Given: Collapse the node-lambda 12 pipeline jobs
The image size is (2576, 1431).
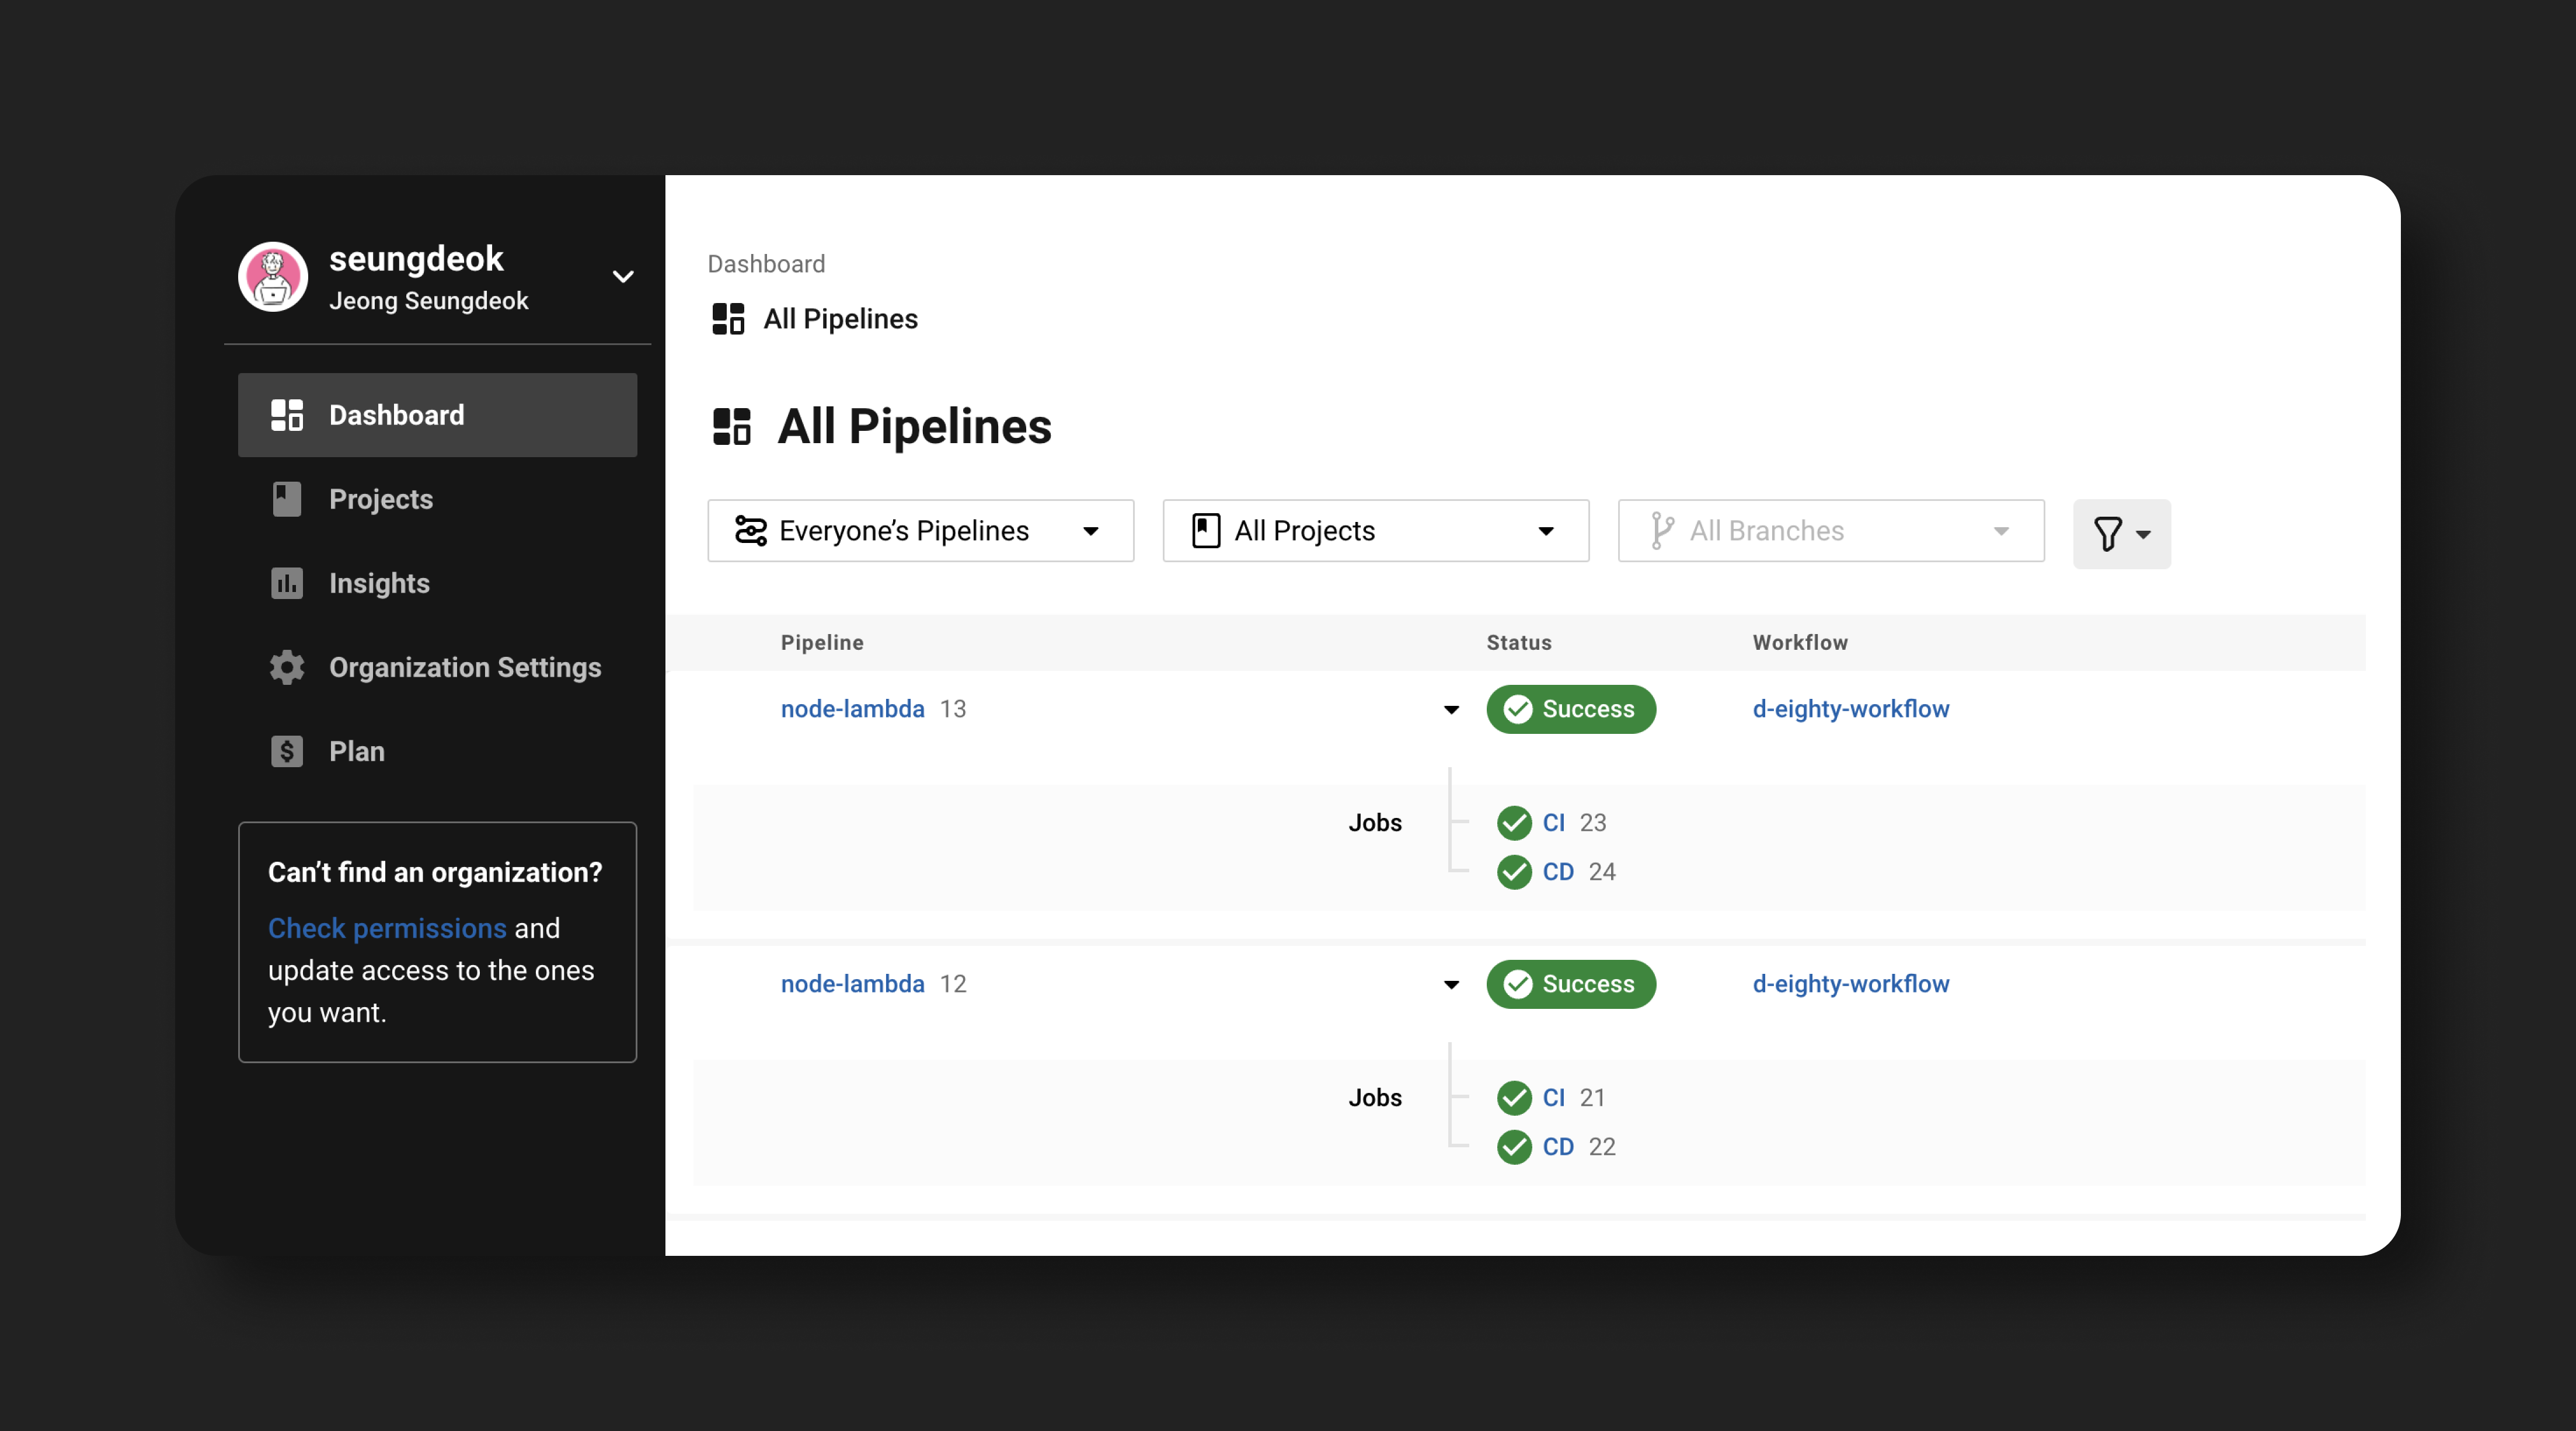Looking at the screenshot, I should [1451, 985].
